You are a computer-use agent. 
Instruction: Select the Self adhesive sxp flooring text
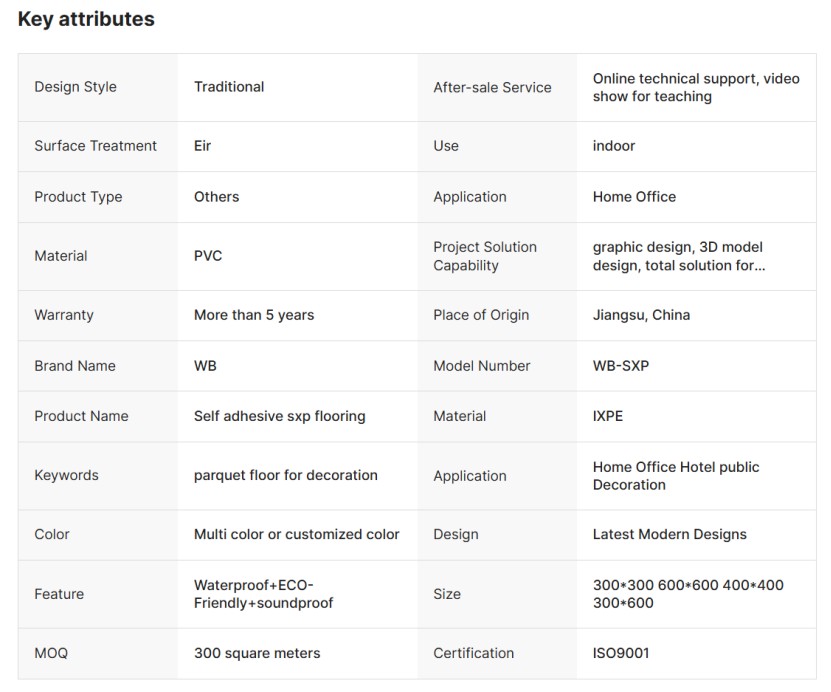(x=280, y=416)
